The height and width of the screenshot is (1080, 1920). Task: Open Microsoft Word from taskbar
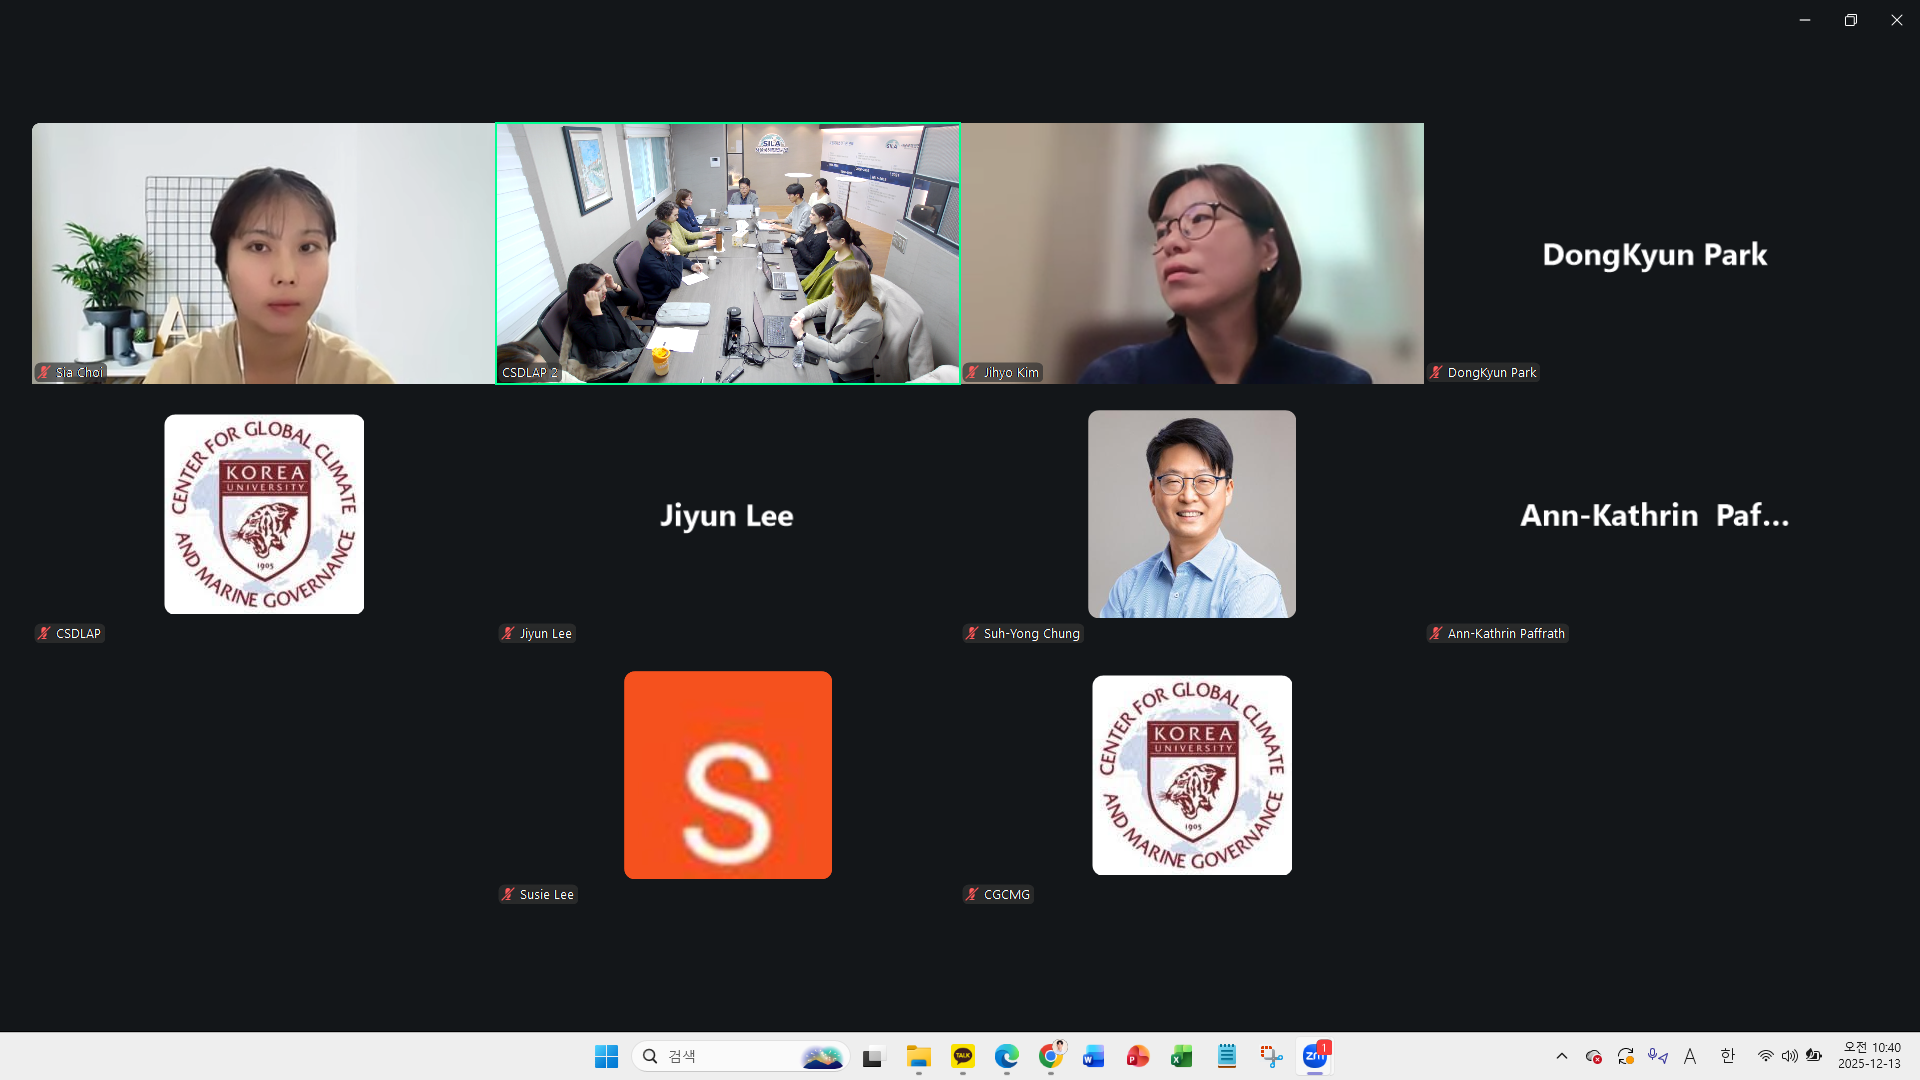click(1093, 1056)
